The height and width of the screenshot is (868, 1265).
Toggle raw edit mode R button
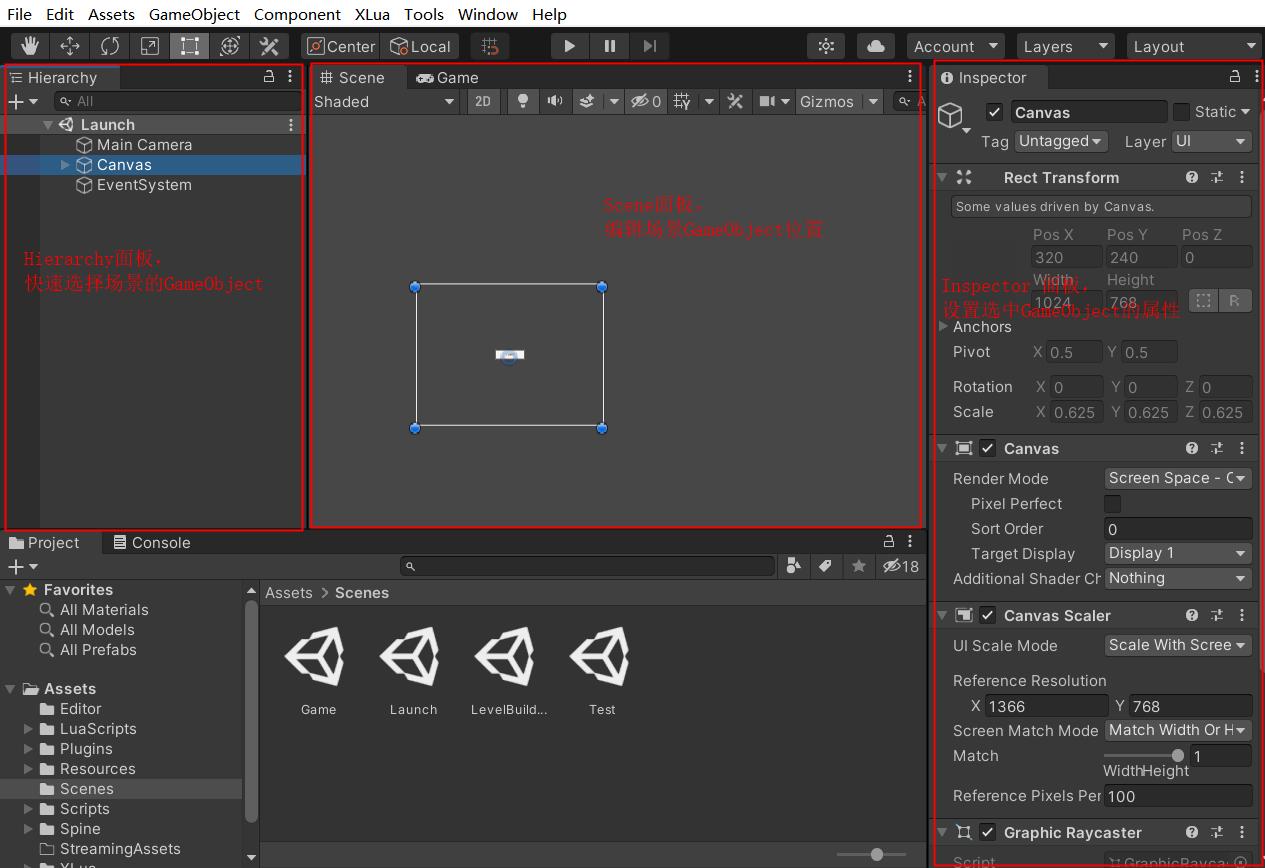tap(1235, 300)
